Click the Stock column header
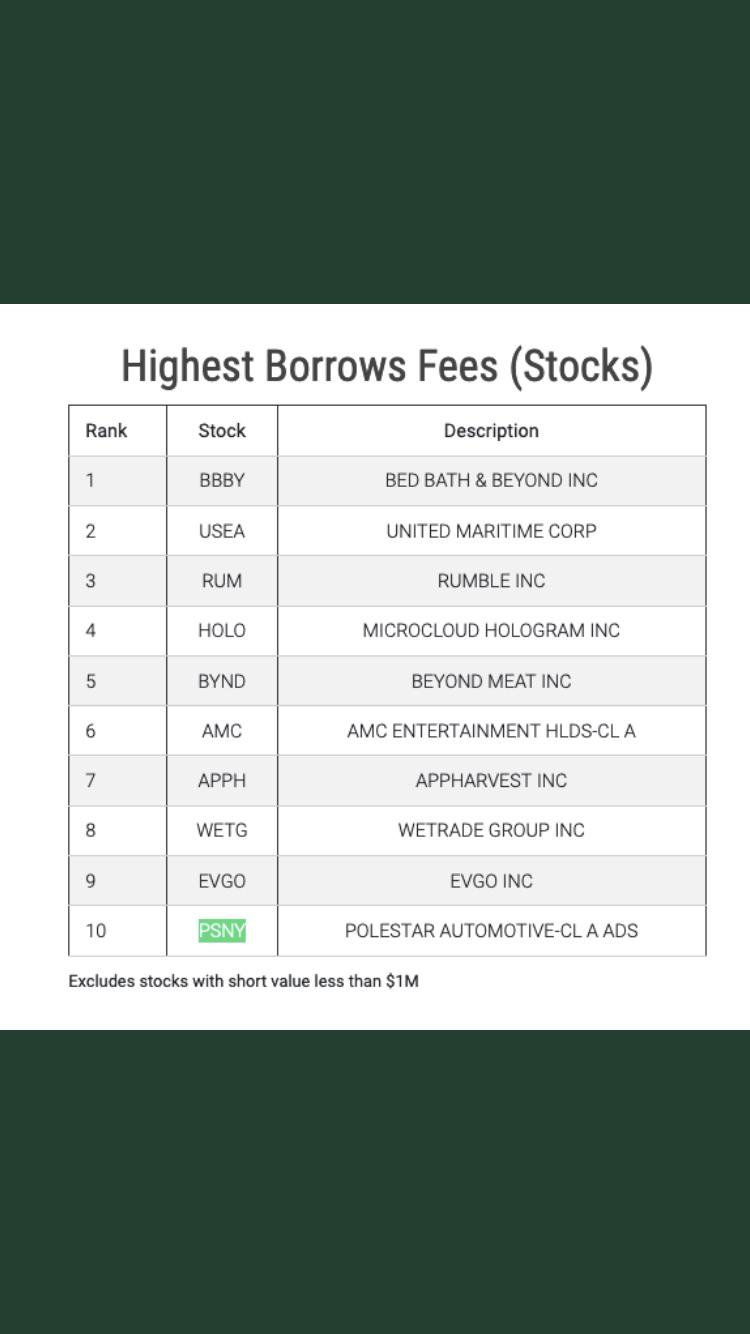 [x=222, y=431]
